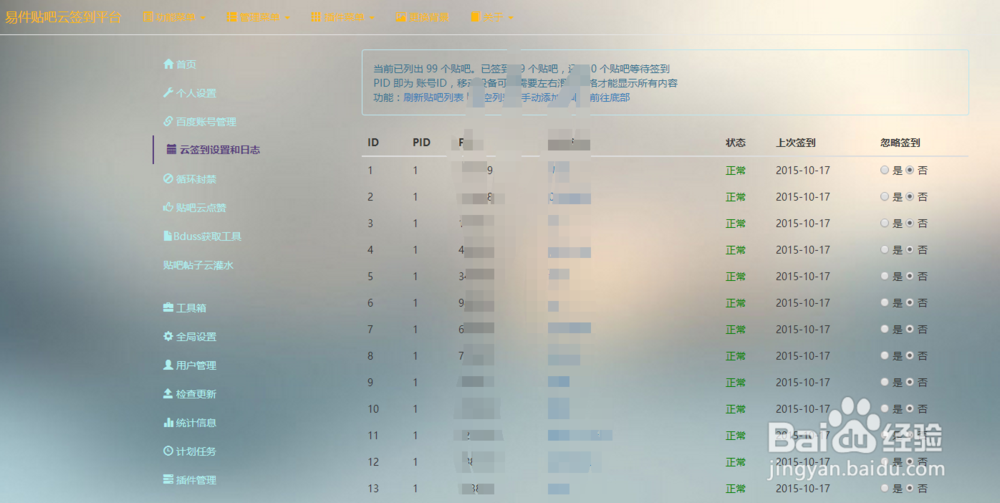Select 云签到设置和日志 calendar item
Screen dimensions: 1000x503
point(213,150)
